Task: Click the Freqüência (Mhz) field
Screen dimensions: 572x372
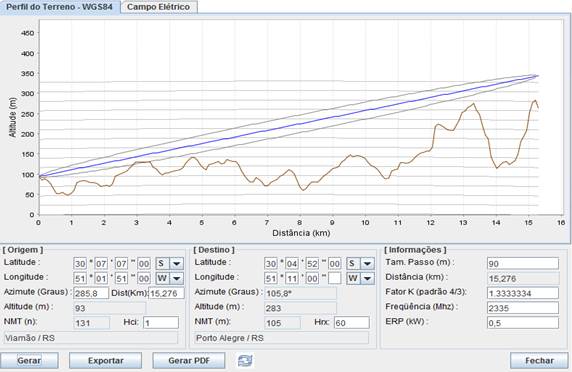Action: [x=523, y=308]
